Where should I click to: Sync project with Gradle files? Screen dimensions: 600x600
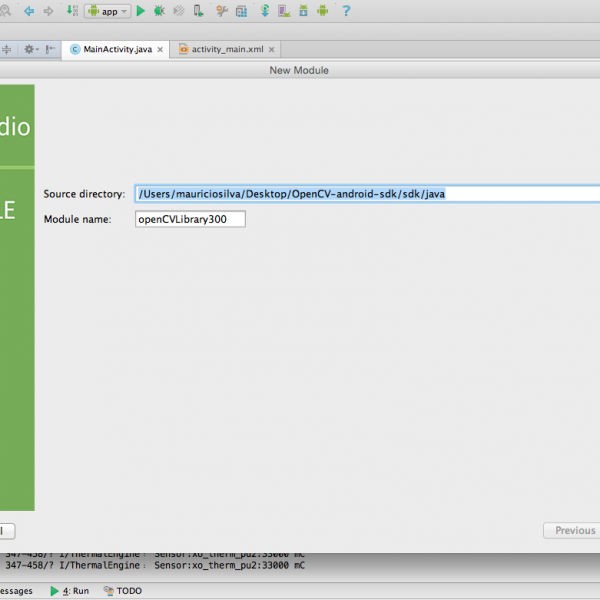click(x=265, y=11)
